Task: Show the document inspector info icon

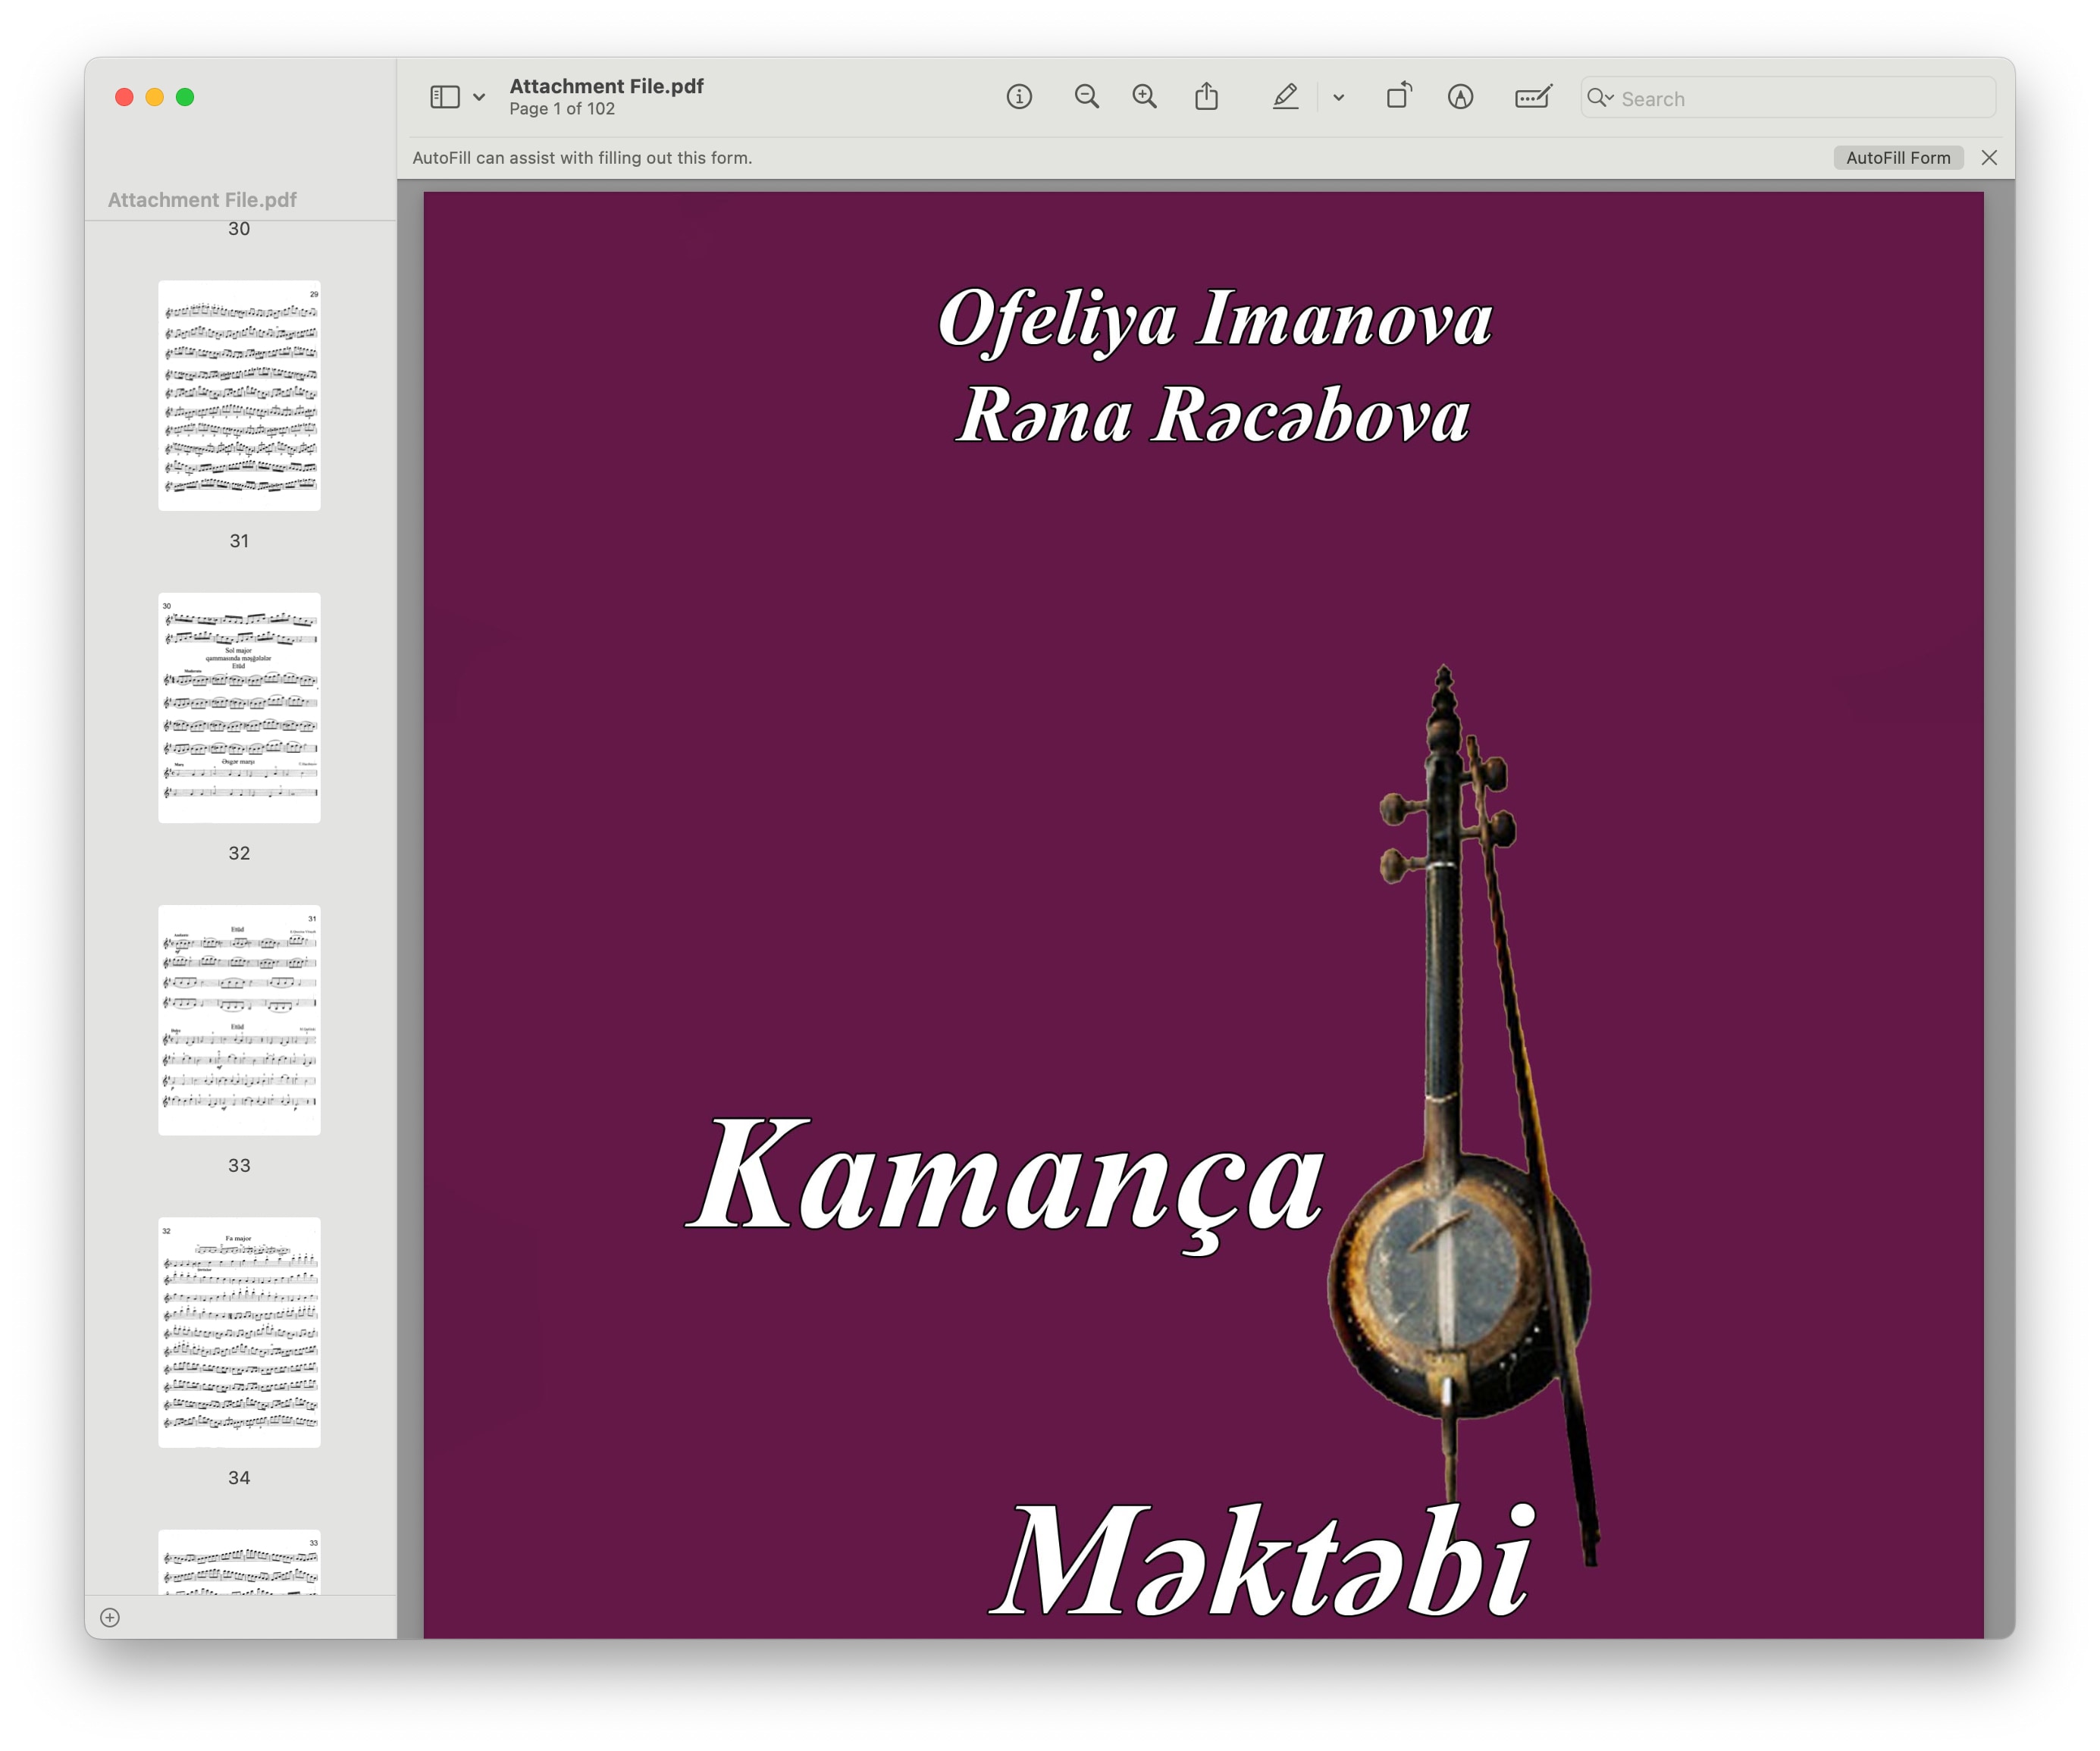Action: pos(1019,97)
